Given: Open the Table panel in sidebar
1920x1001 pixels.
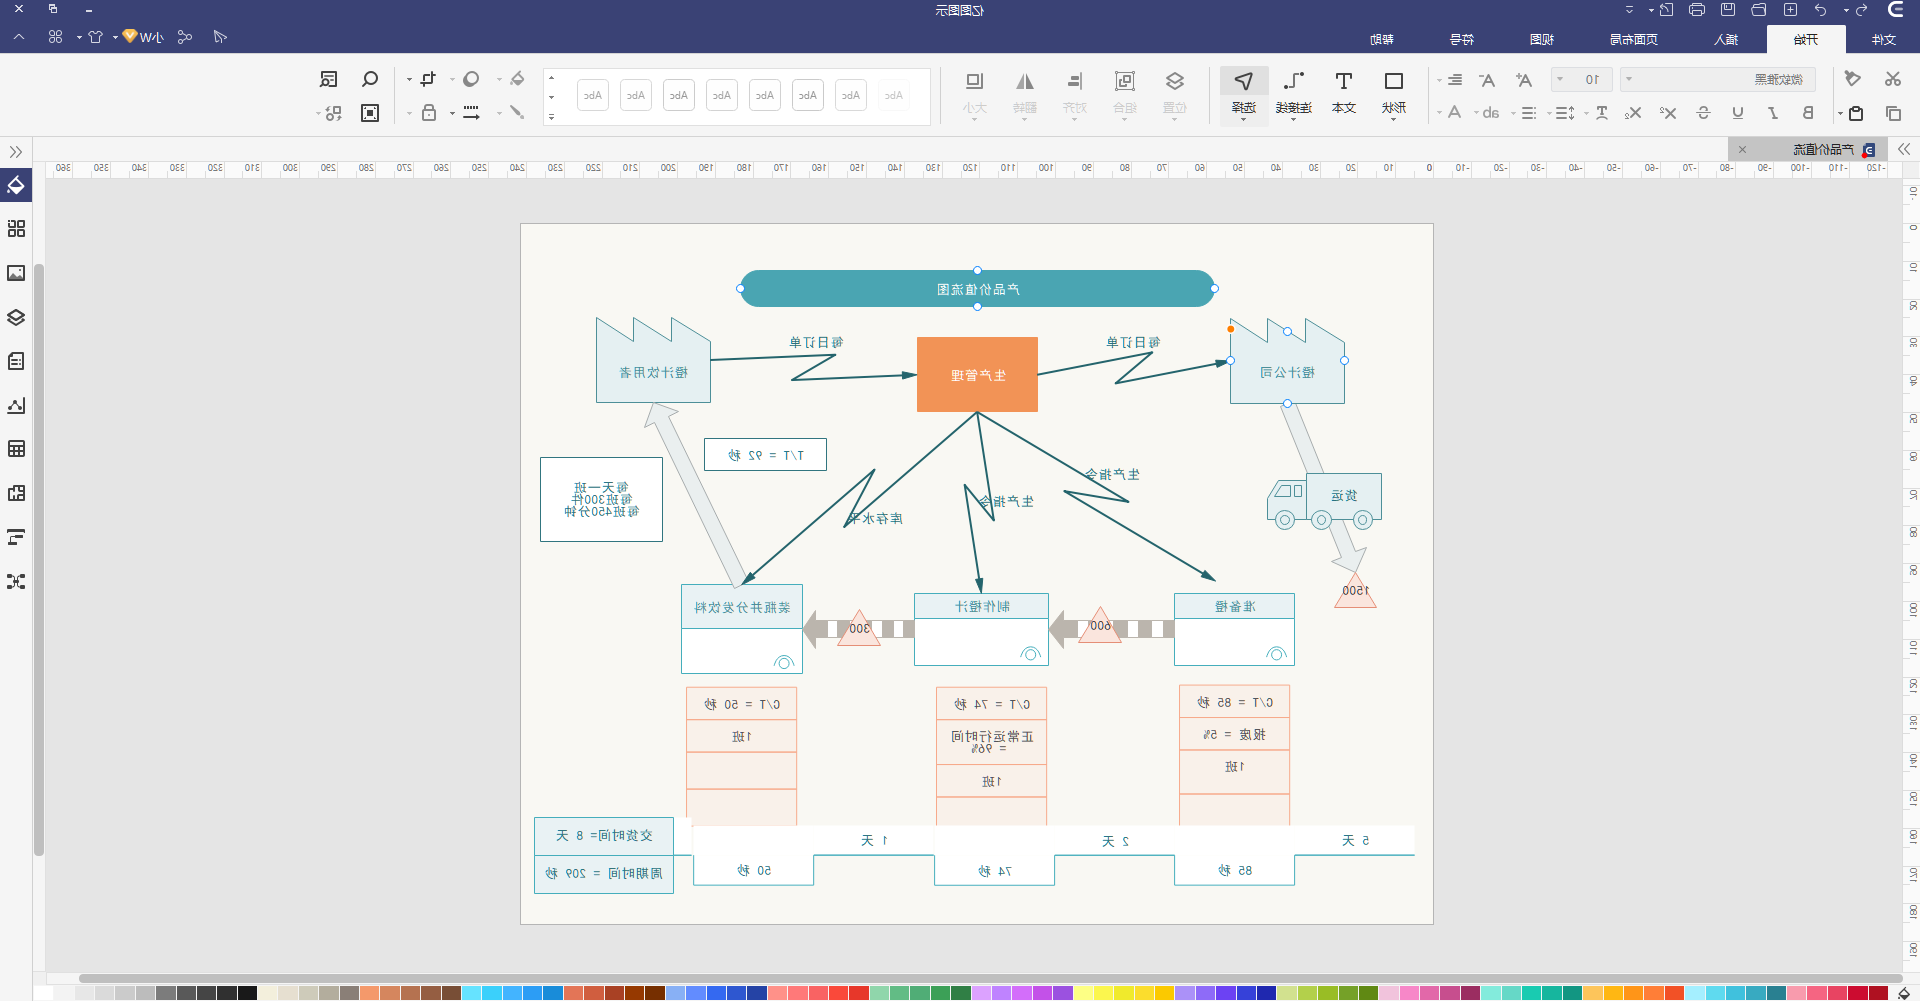Looking at the screenshot, I should [16, 449].
